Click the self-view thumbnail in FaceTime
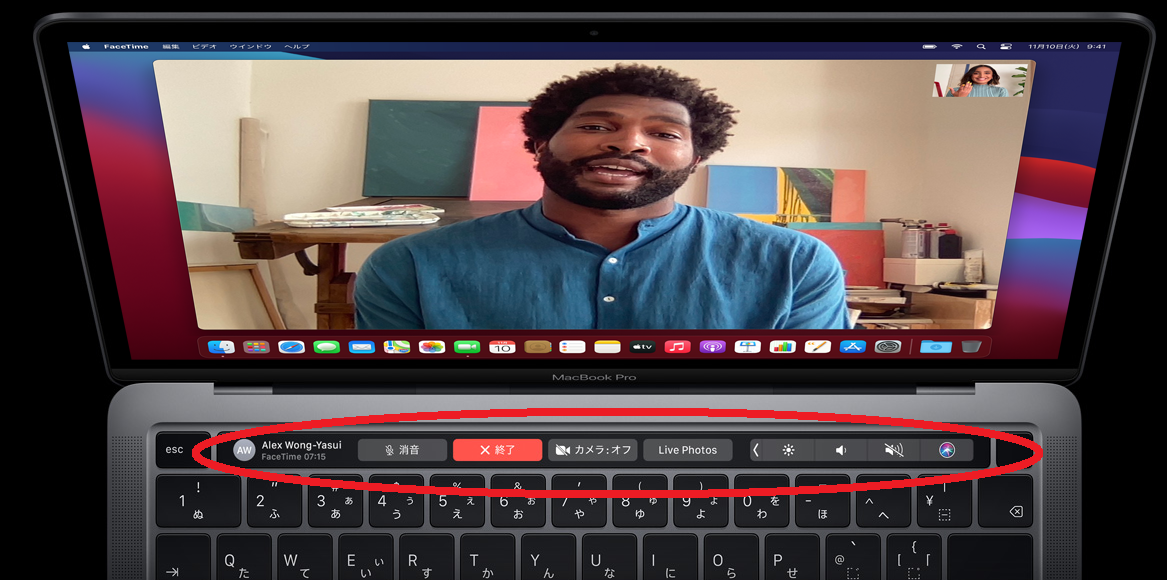The image size is (1167, 580). tap(980, 80)
